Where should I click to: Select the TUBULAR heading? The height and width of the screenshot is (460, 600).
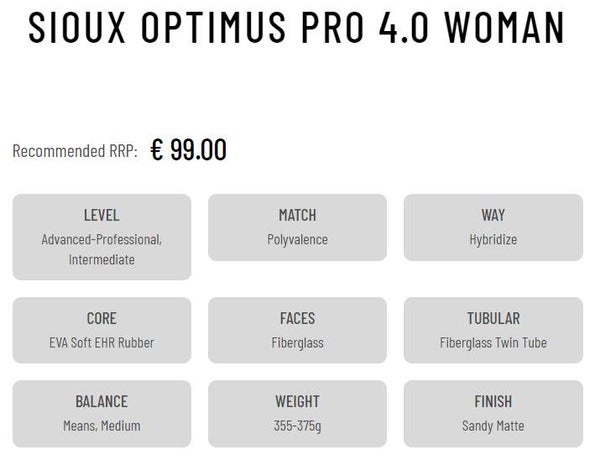point(493,319)
